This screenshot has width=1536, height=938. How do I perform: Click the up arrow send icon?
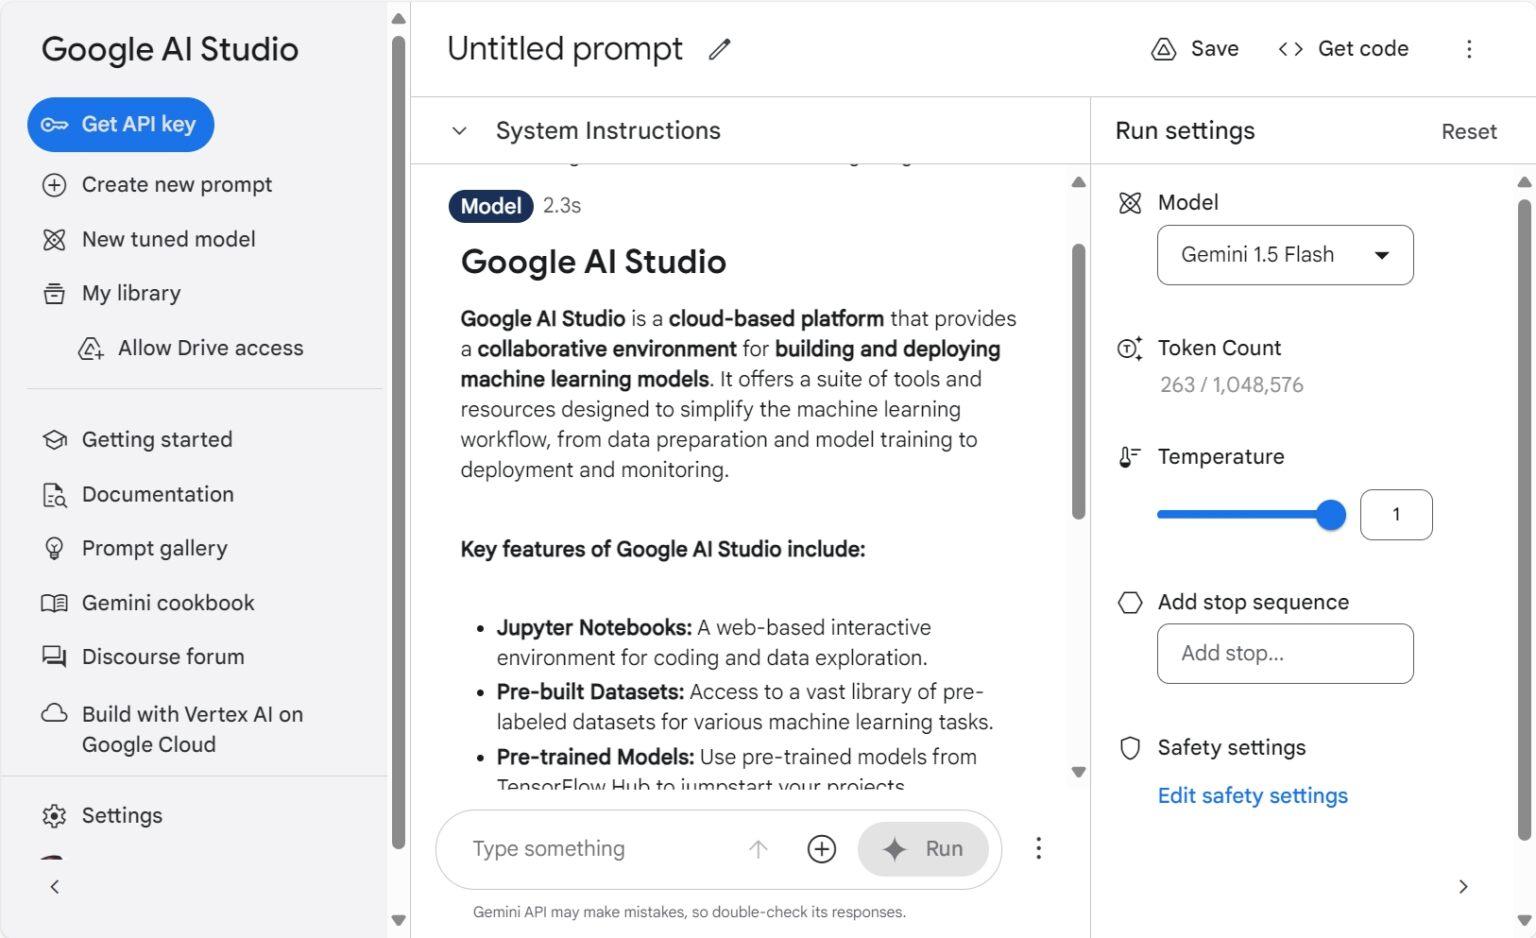(x=758, y=849)
